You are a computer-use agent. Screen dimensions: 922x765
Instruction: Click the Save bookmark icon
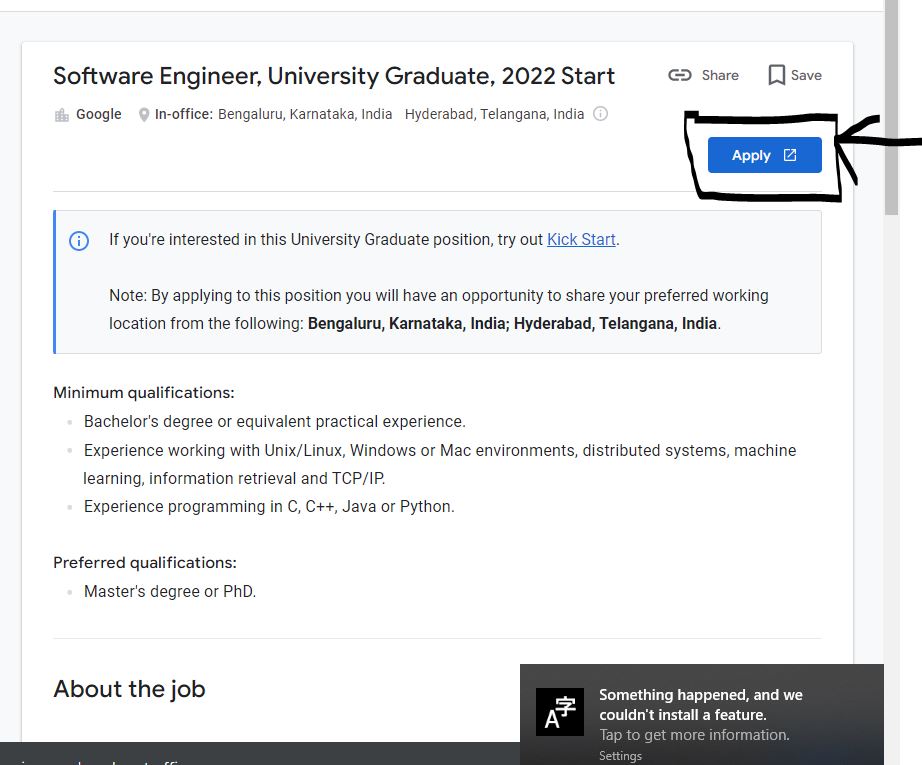(x=776, y=75)
